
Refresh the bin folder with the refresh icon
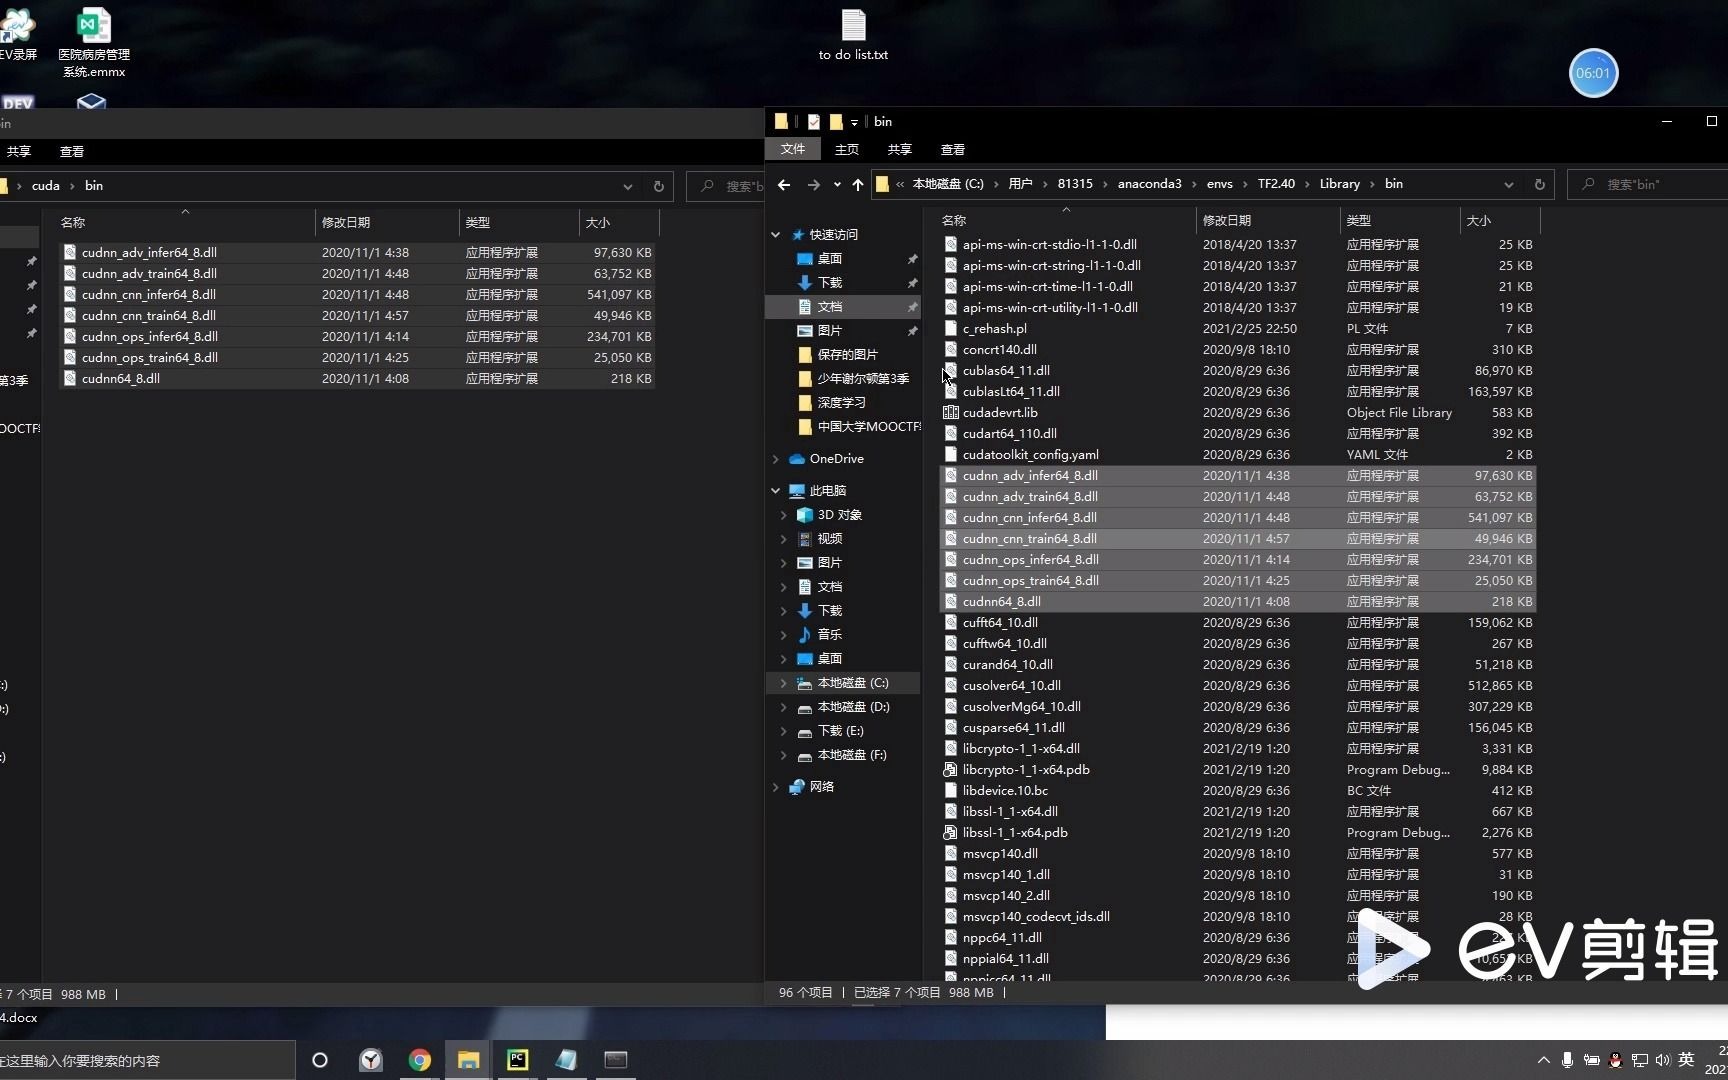pos(1539,185)
